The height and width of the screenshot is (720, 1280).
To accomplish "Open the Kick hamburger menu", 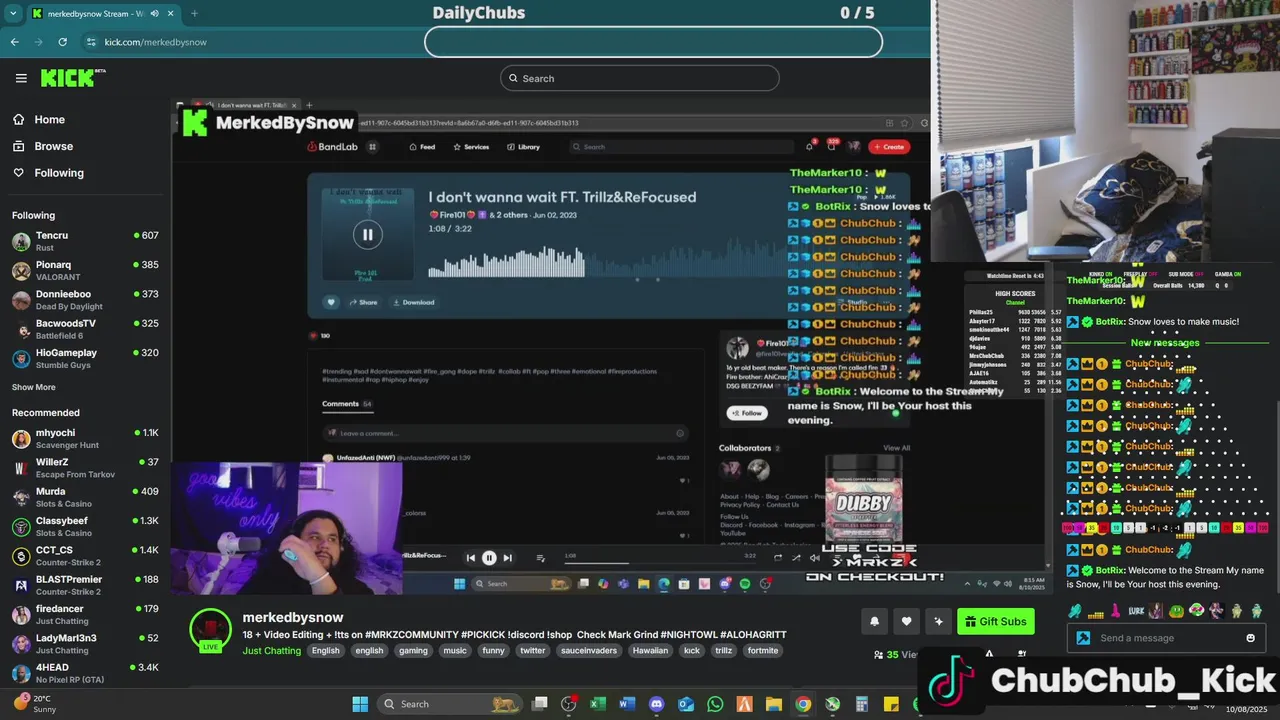I will tap(21, 78).
